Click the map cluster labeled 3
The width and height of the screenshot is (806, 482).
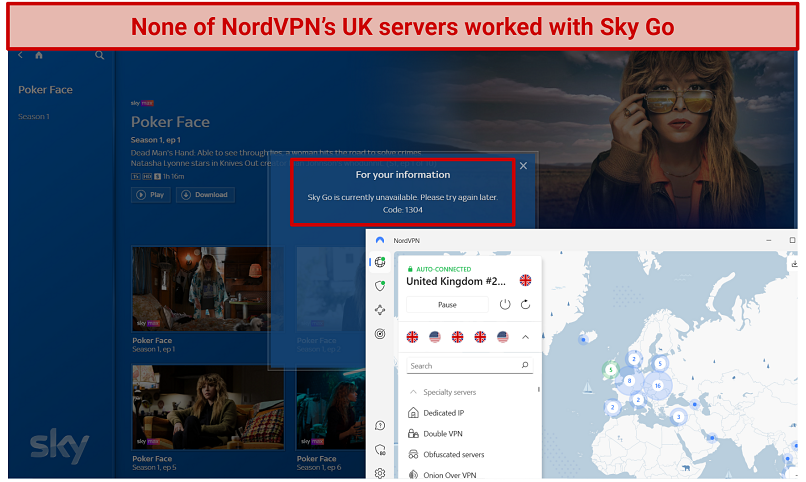[679, 416]
